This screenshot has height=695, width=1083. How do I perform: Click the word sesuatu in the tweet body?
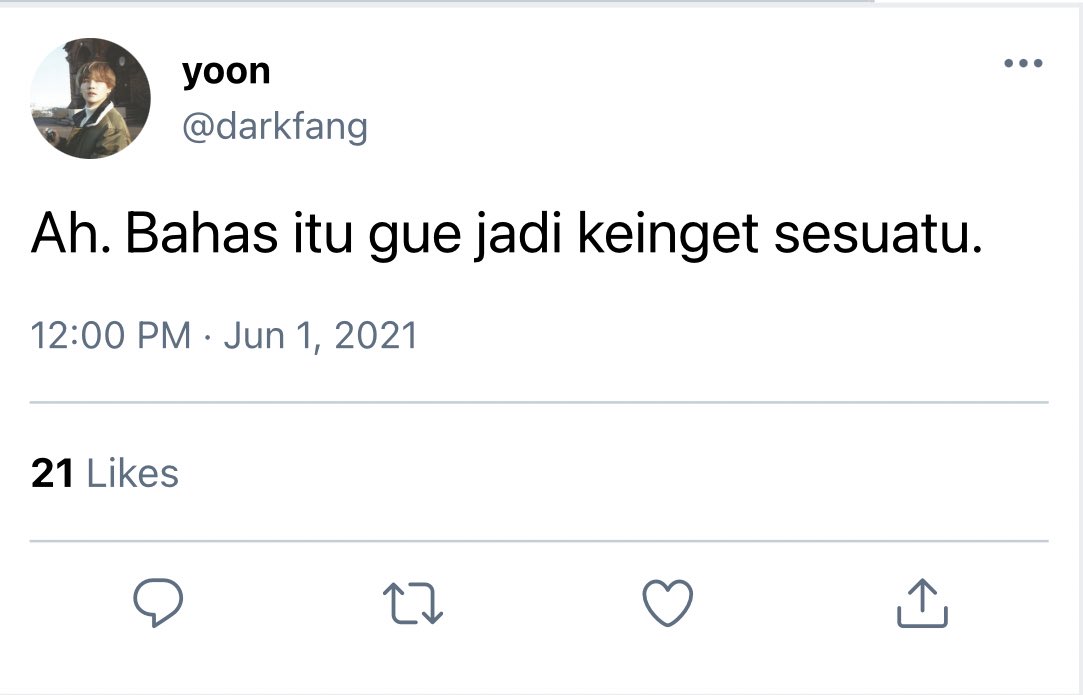(877, 235)
